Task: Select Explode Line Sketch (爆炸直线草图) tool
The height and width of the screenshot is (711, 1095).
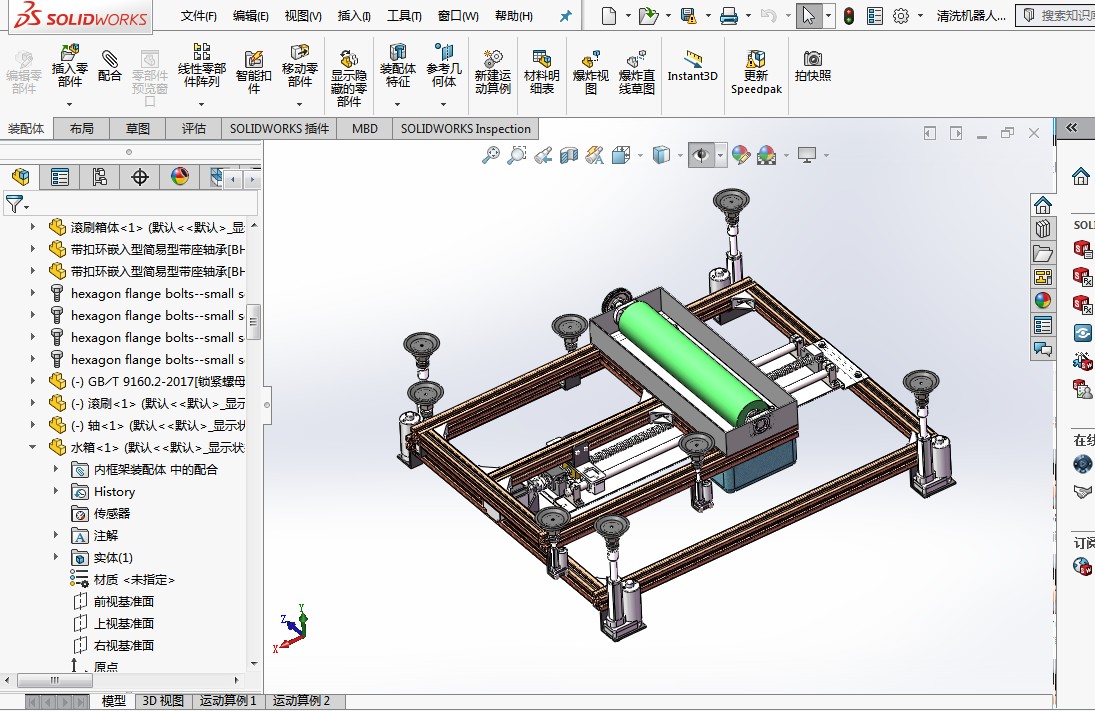Action: [x=636, y=71]
